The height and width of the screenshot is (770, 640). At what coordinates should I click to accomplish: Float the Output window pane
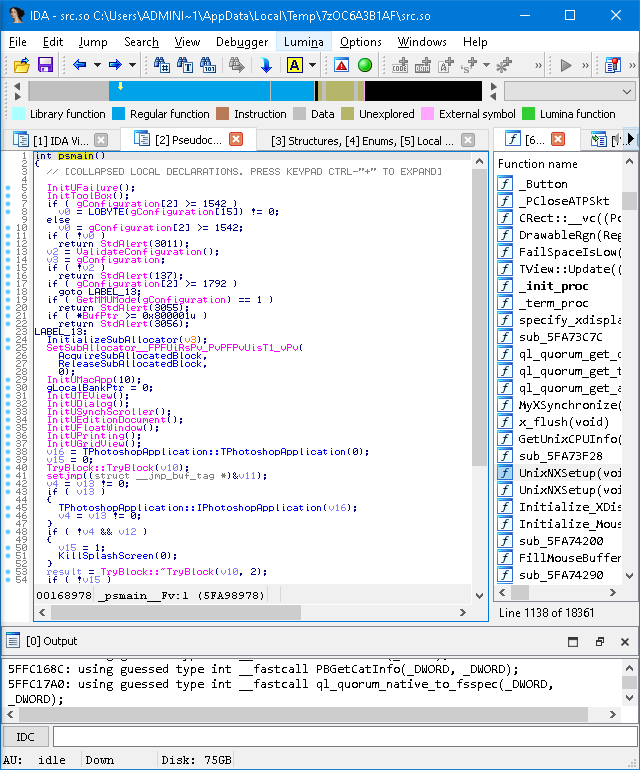(x=599, y=642)
